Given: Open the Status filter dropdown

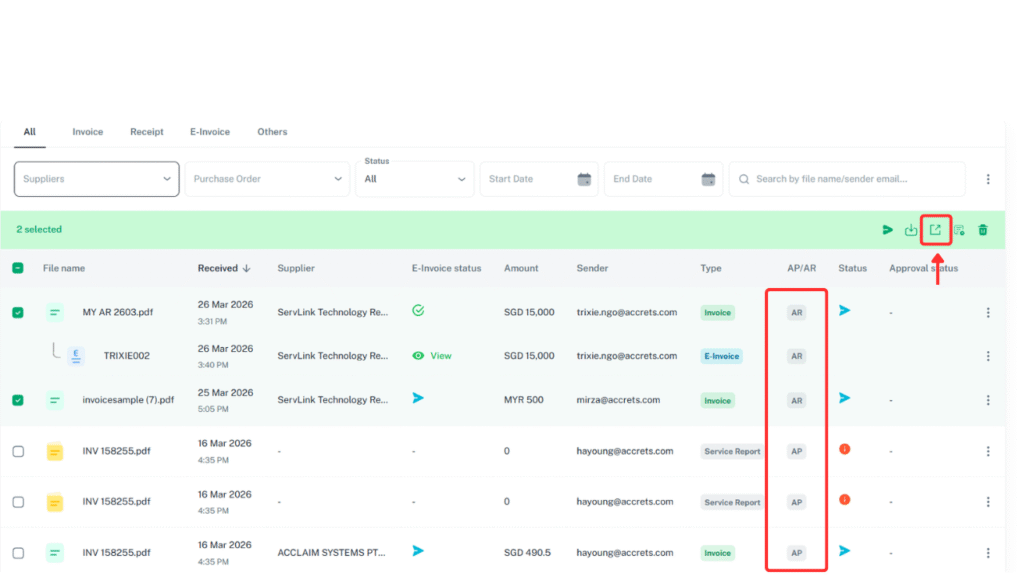Looking at the screenshot, I should 415,178.
